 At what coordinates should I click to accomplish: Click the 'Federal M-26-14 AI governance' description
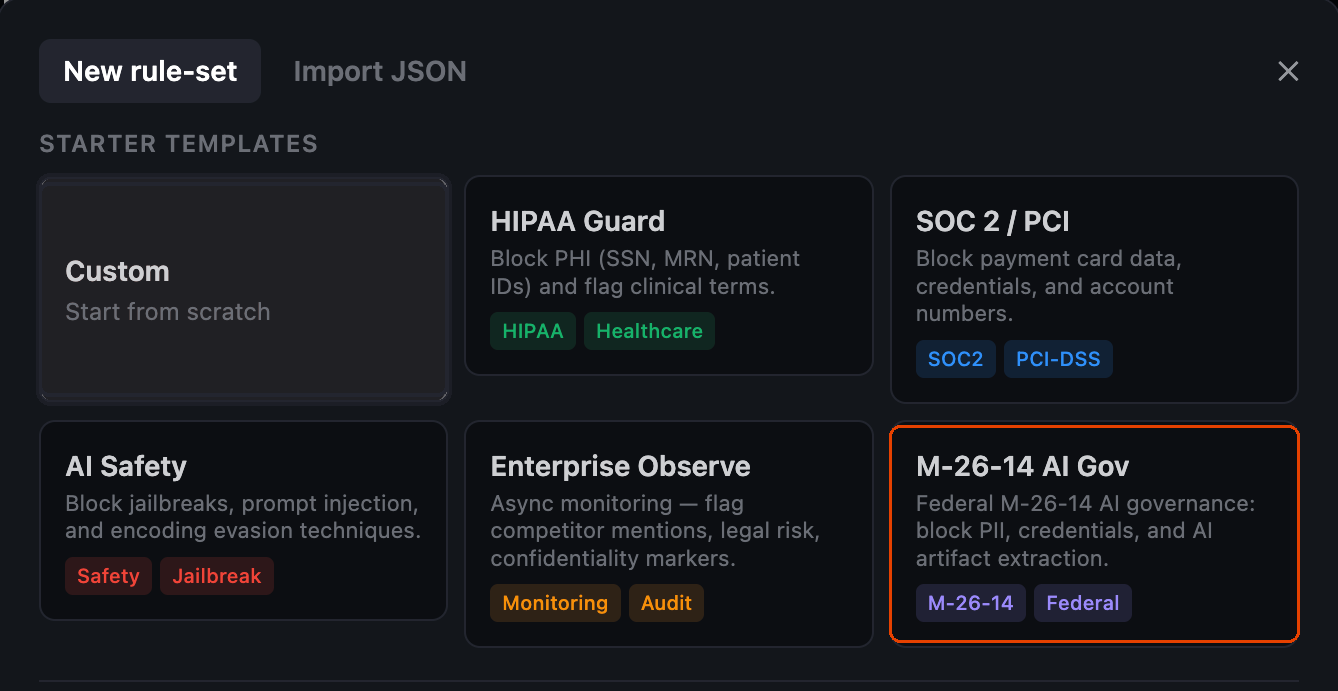[1085, 531]
